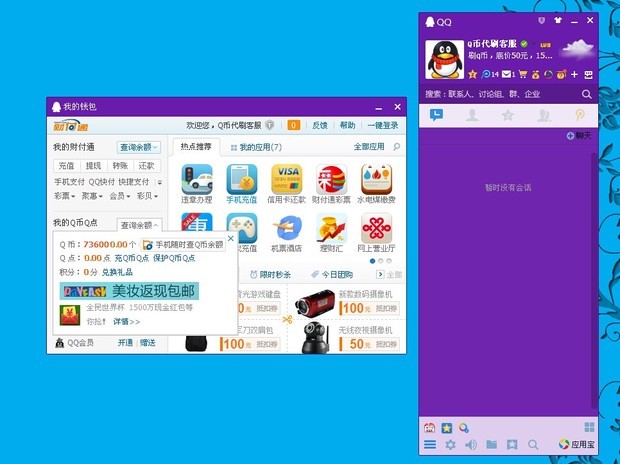Open the 财付通彩票 lottery app
The image size is (620, 464).
coord(331,184)
